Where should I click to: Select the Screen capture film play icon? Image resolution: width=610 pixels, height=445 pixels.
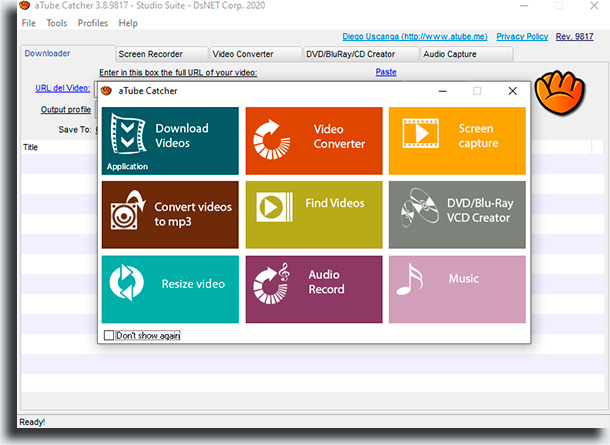pyautogui.click(x=421, y=133)
